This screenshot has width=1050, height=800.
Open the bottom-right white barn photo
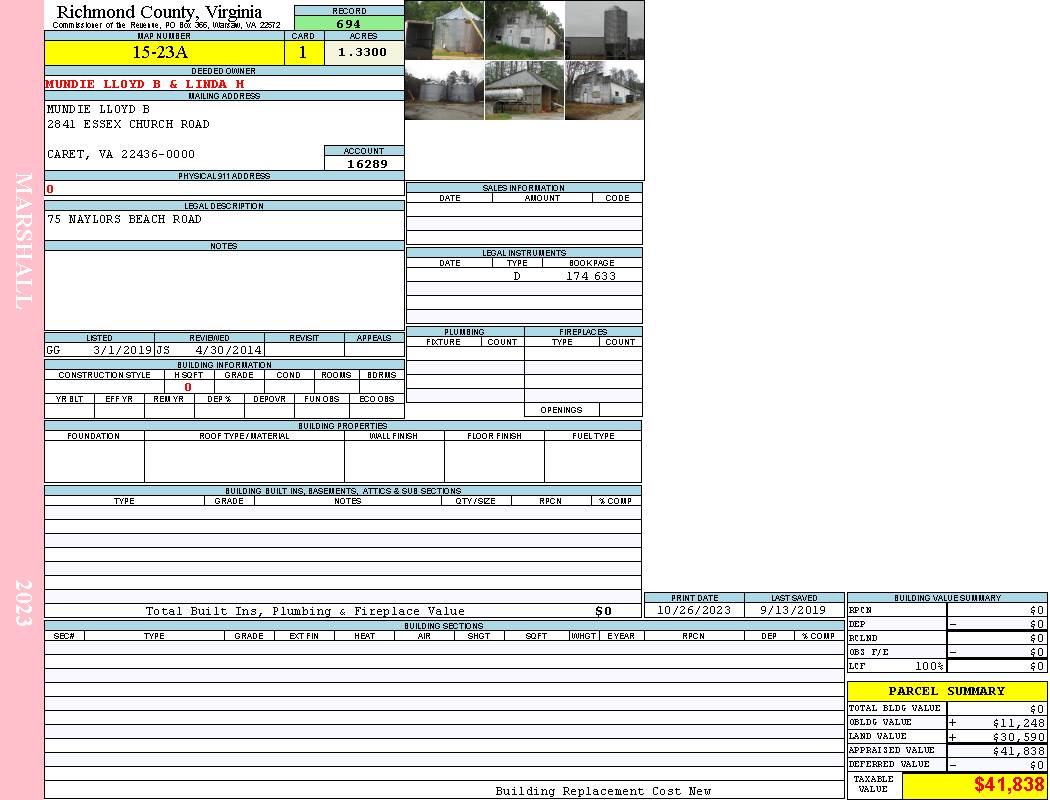(604, 90)
